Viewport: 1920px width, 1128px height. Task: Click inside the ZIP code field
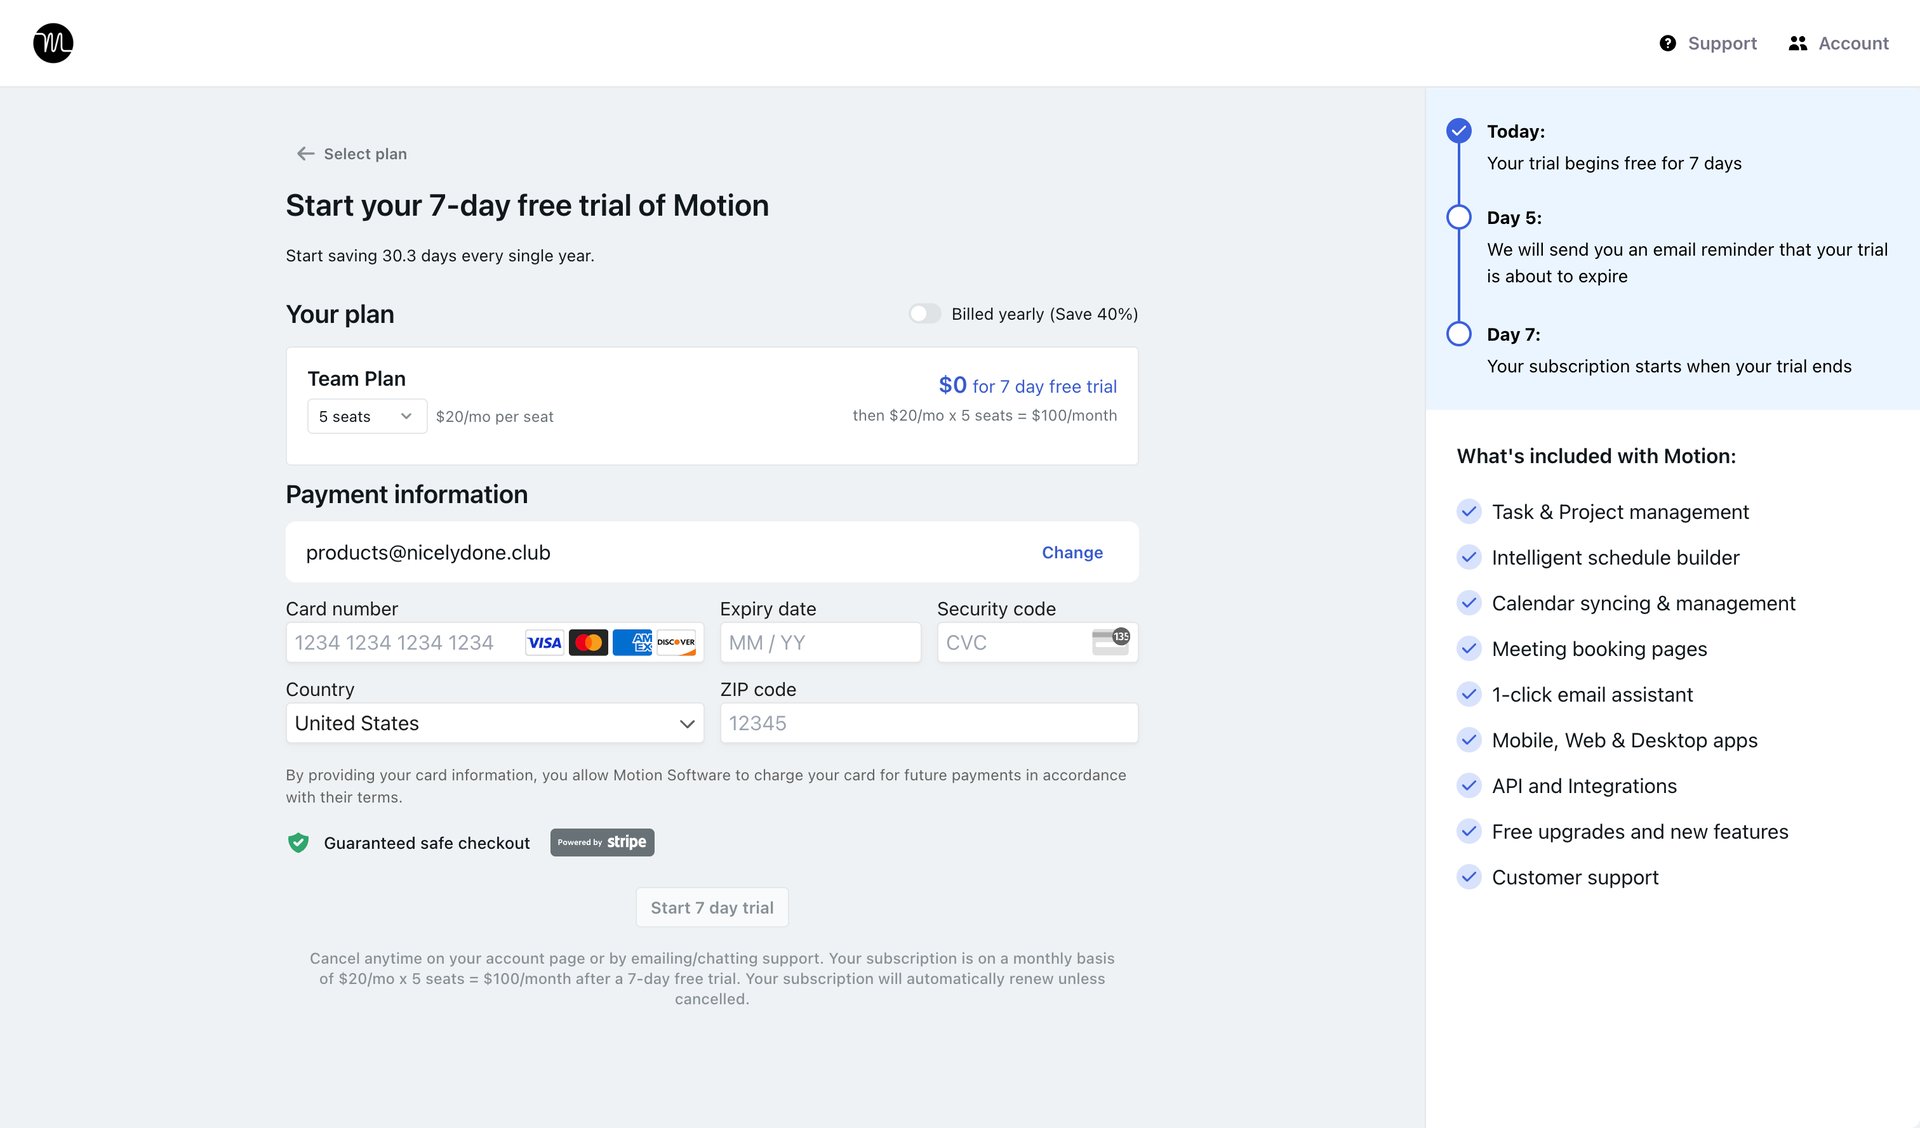pos(928,723)
